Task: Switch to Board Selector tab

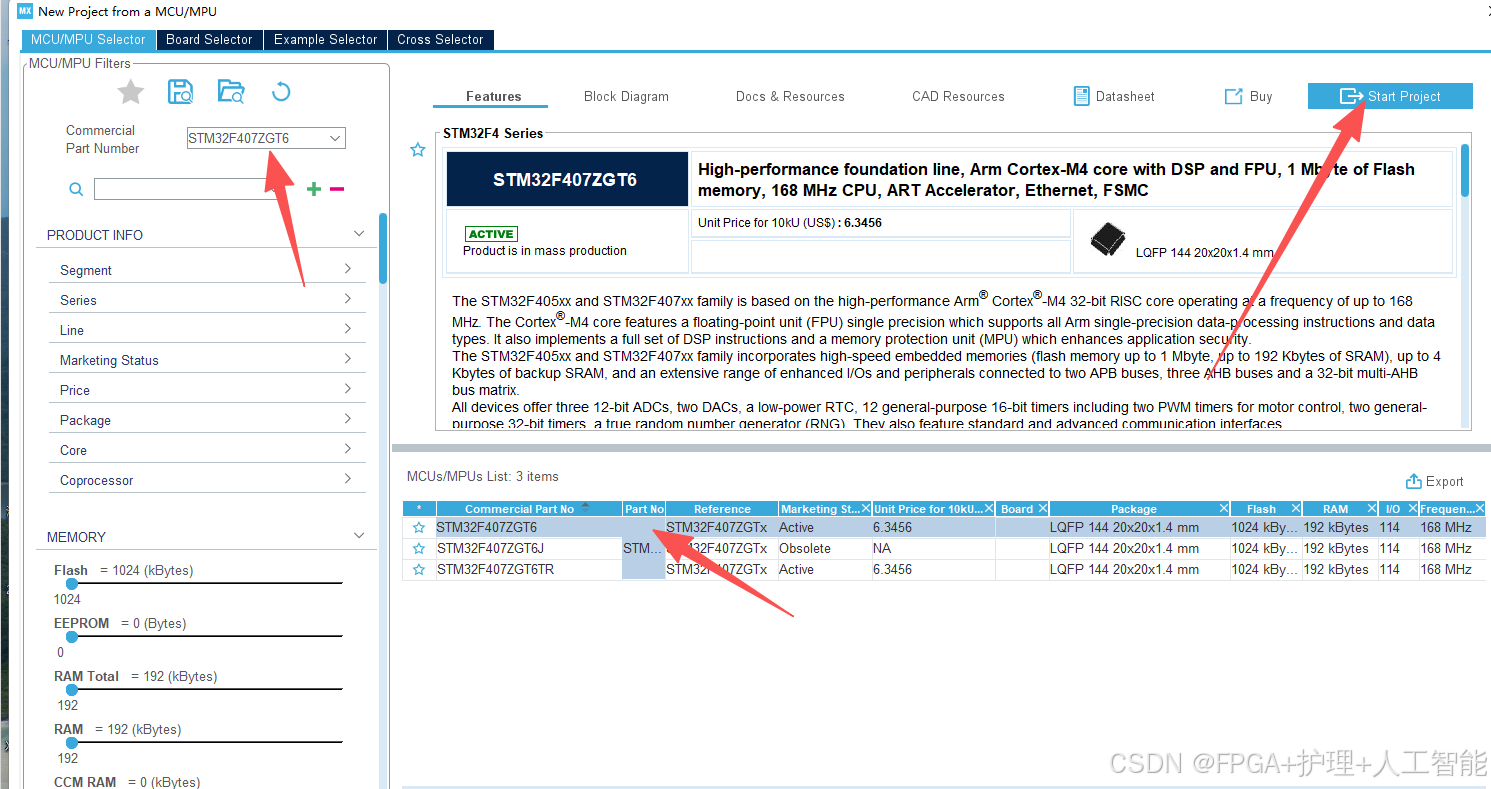Action: click(209, 39)
